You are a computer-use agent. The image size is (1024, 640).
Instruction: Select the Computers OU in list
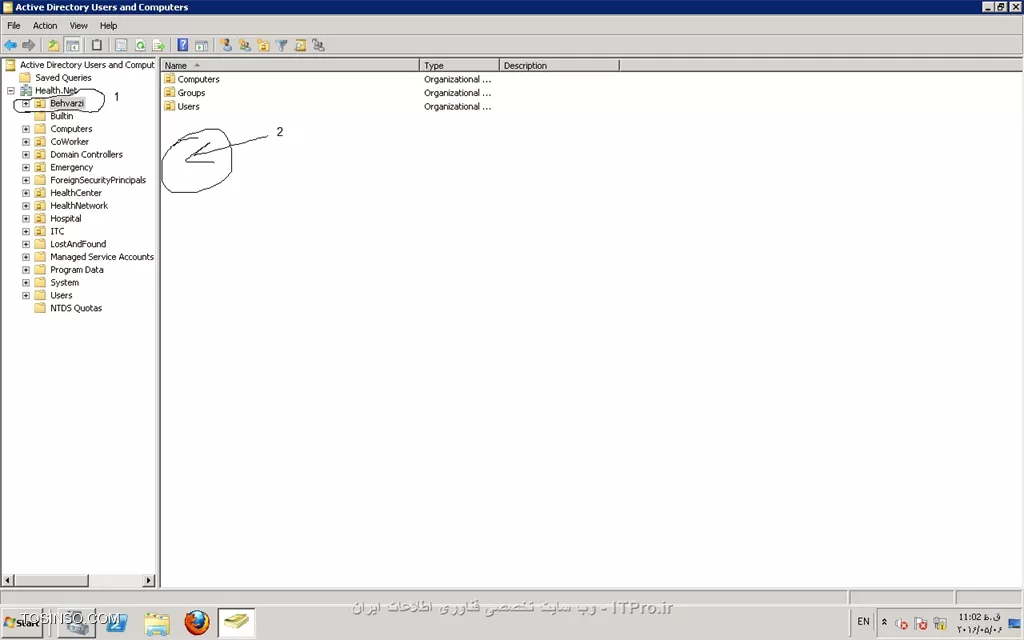point(198,79)
